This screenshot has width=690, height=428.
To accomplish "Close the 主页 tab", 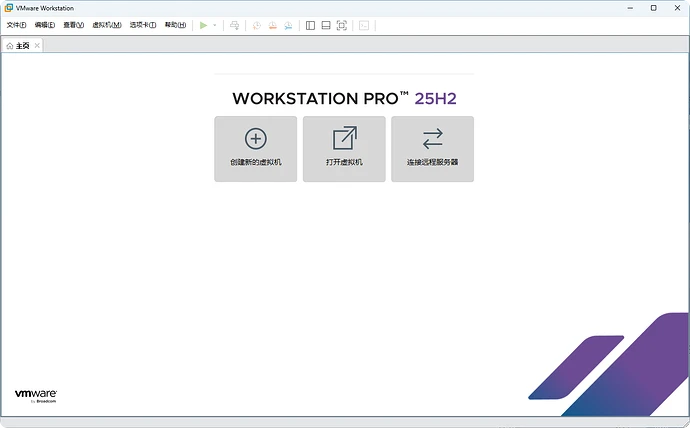I will pyautogui.click(x=37, y=45).
